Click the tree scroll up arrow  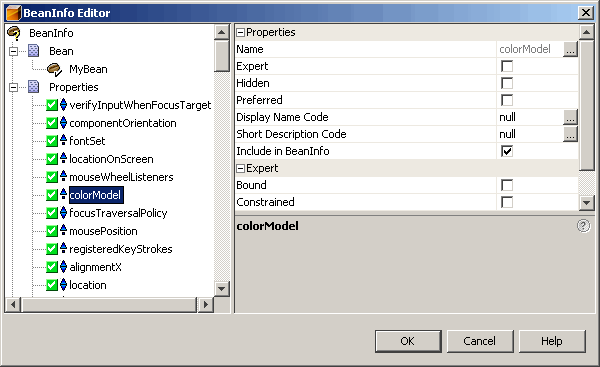tap(222, 32)
